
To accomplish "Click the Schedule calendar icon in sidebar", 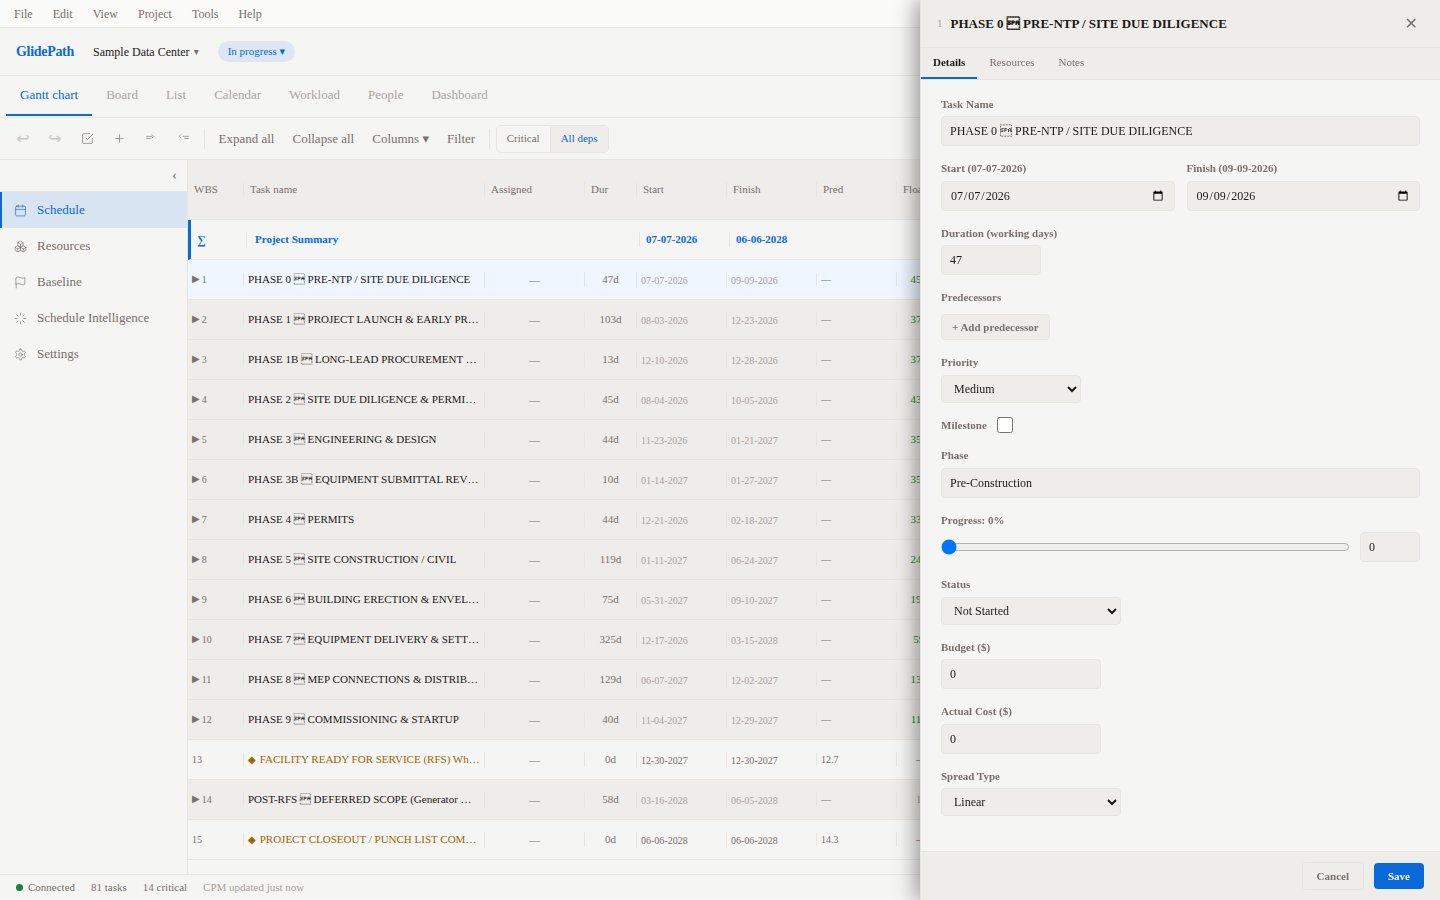I will coord(20,210).
